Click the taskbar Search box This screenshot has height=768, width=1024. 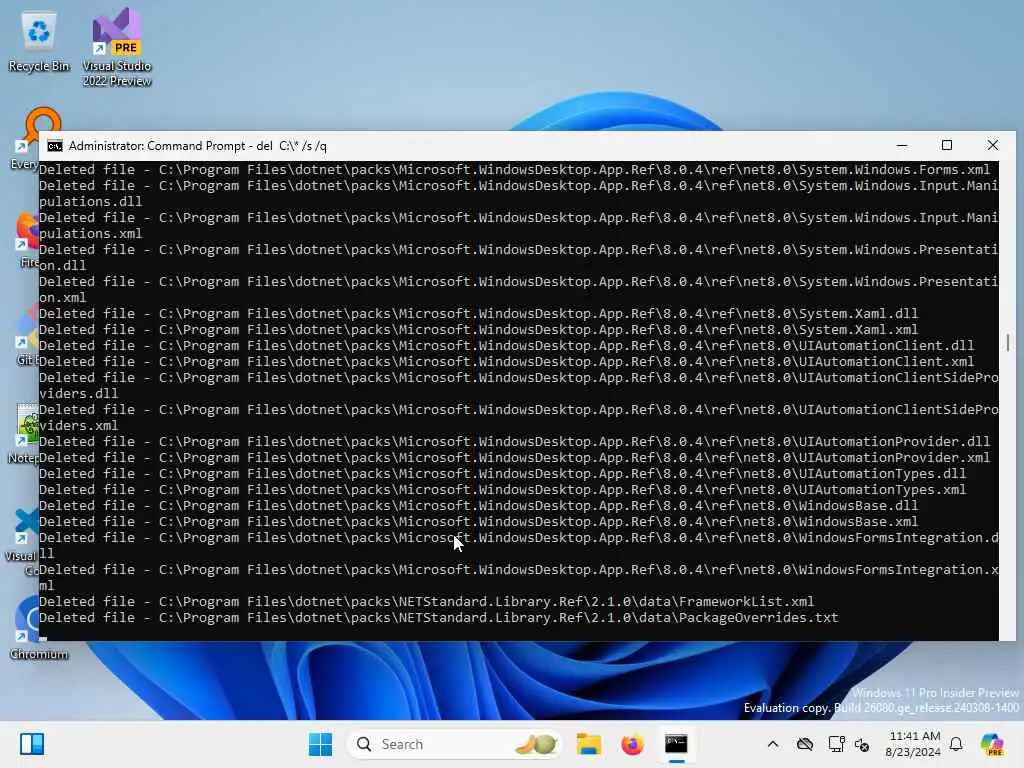pyautogui.click(x=455, y=744)
